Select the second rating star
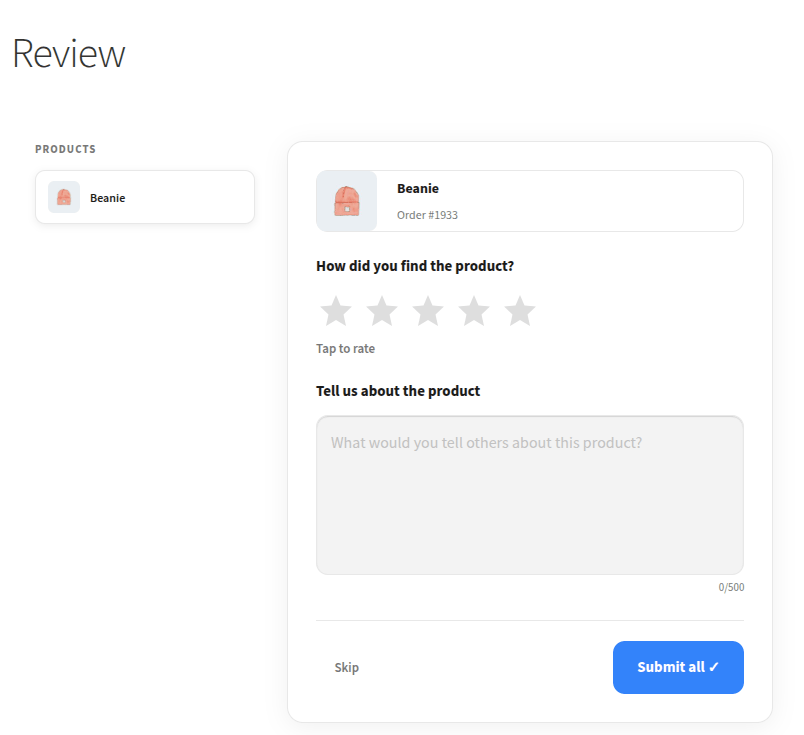This screenshot has width=804, height=735. point(382,312)
